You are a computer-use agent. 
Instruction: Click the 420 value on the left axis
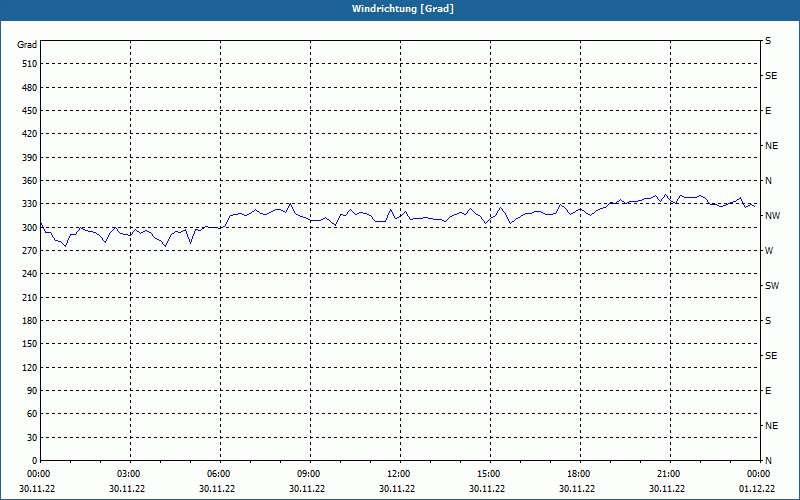coord(30,134)
